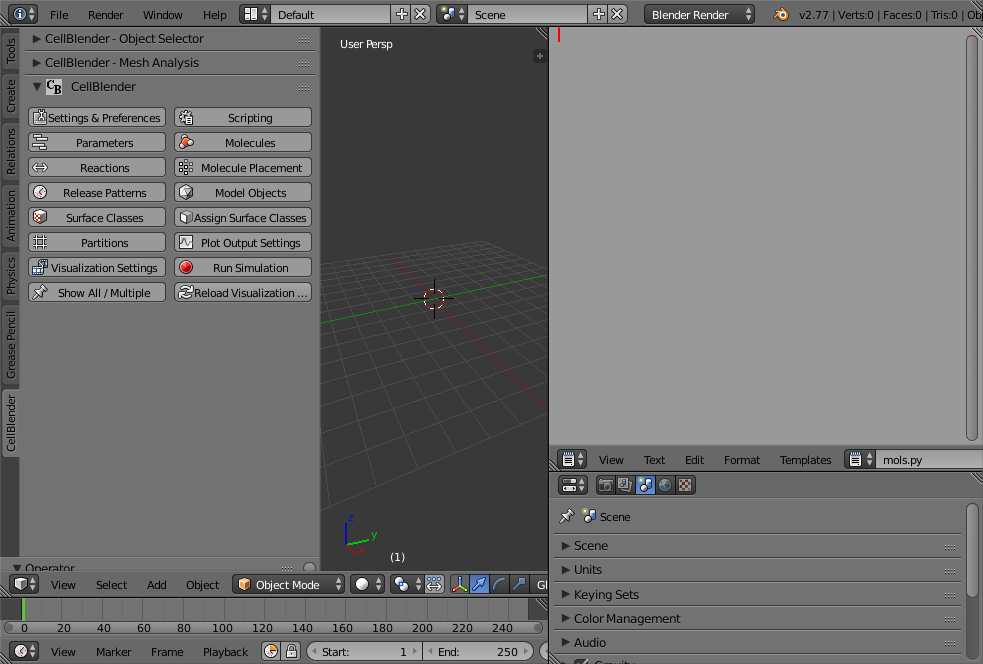Open viewport shading dropdown
The image size is (983, 664).
point(367,584)
